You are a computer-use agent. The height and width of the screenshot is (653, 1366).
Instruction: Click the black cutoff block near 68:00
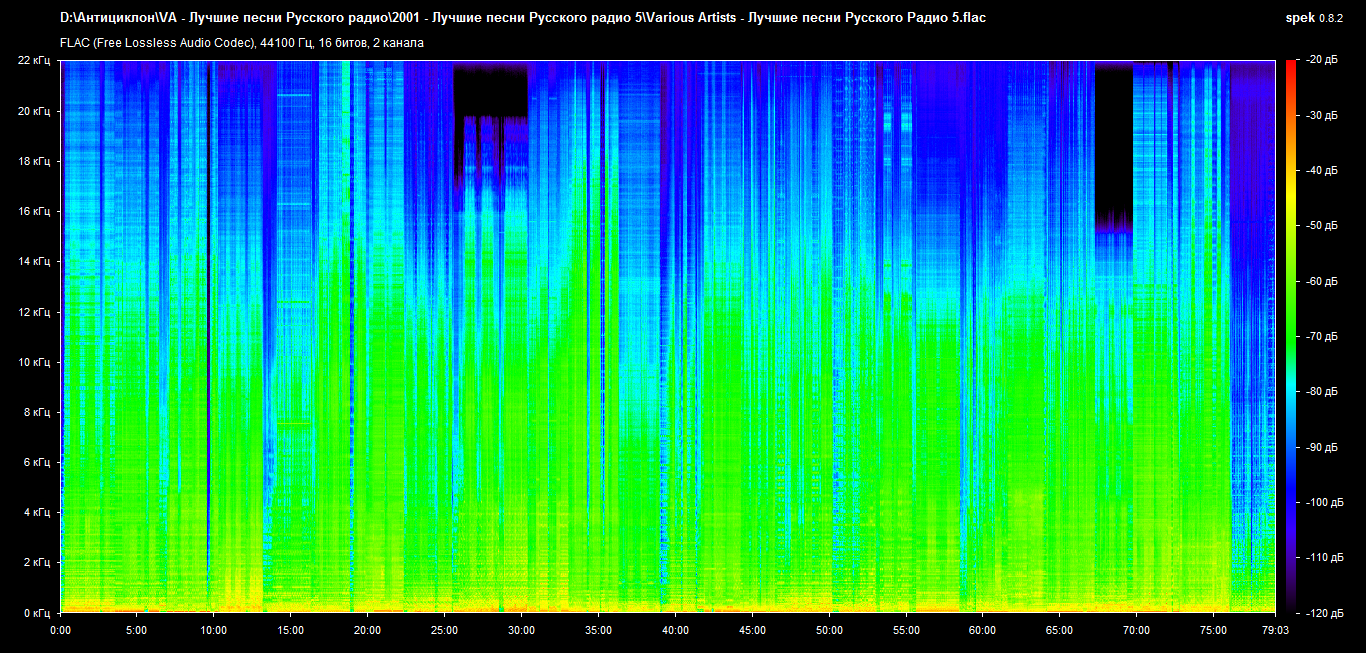point(1114,145)
